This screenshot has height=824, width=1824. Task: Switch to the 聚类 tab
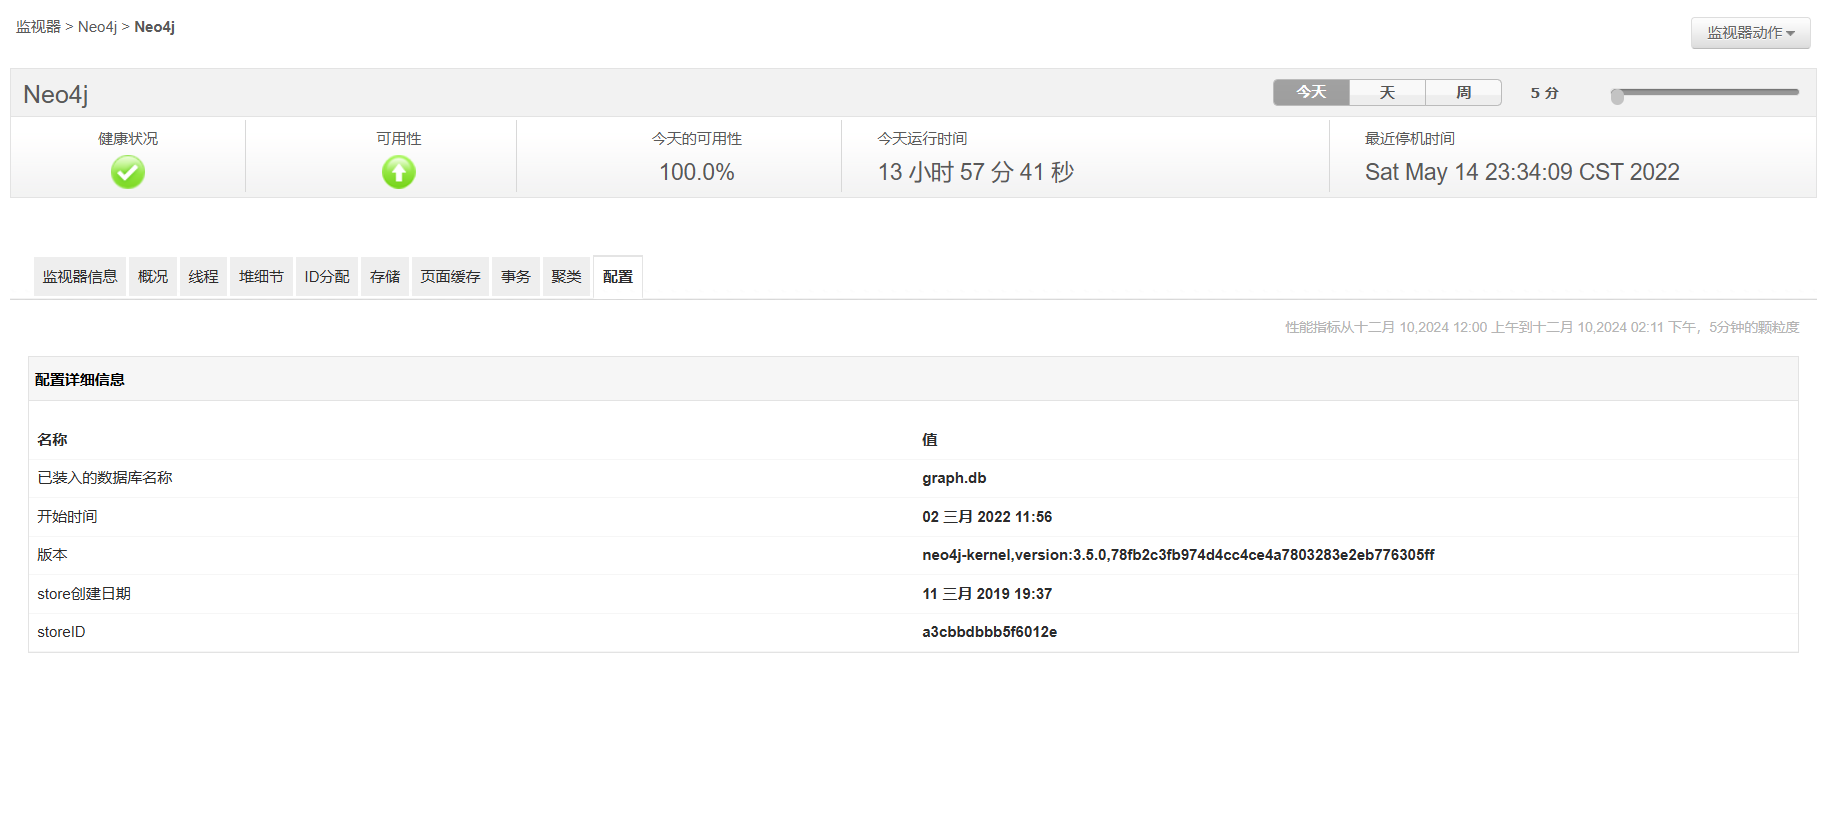click(566, 276)
